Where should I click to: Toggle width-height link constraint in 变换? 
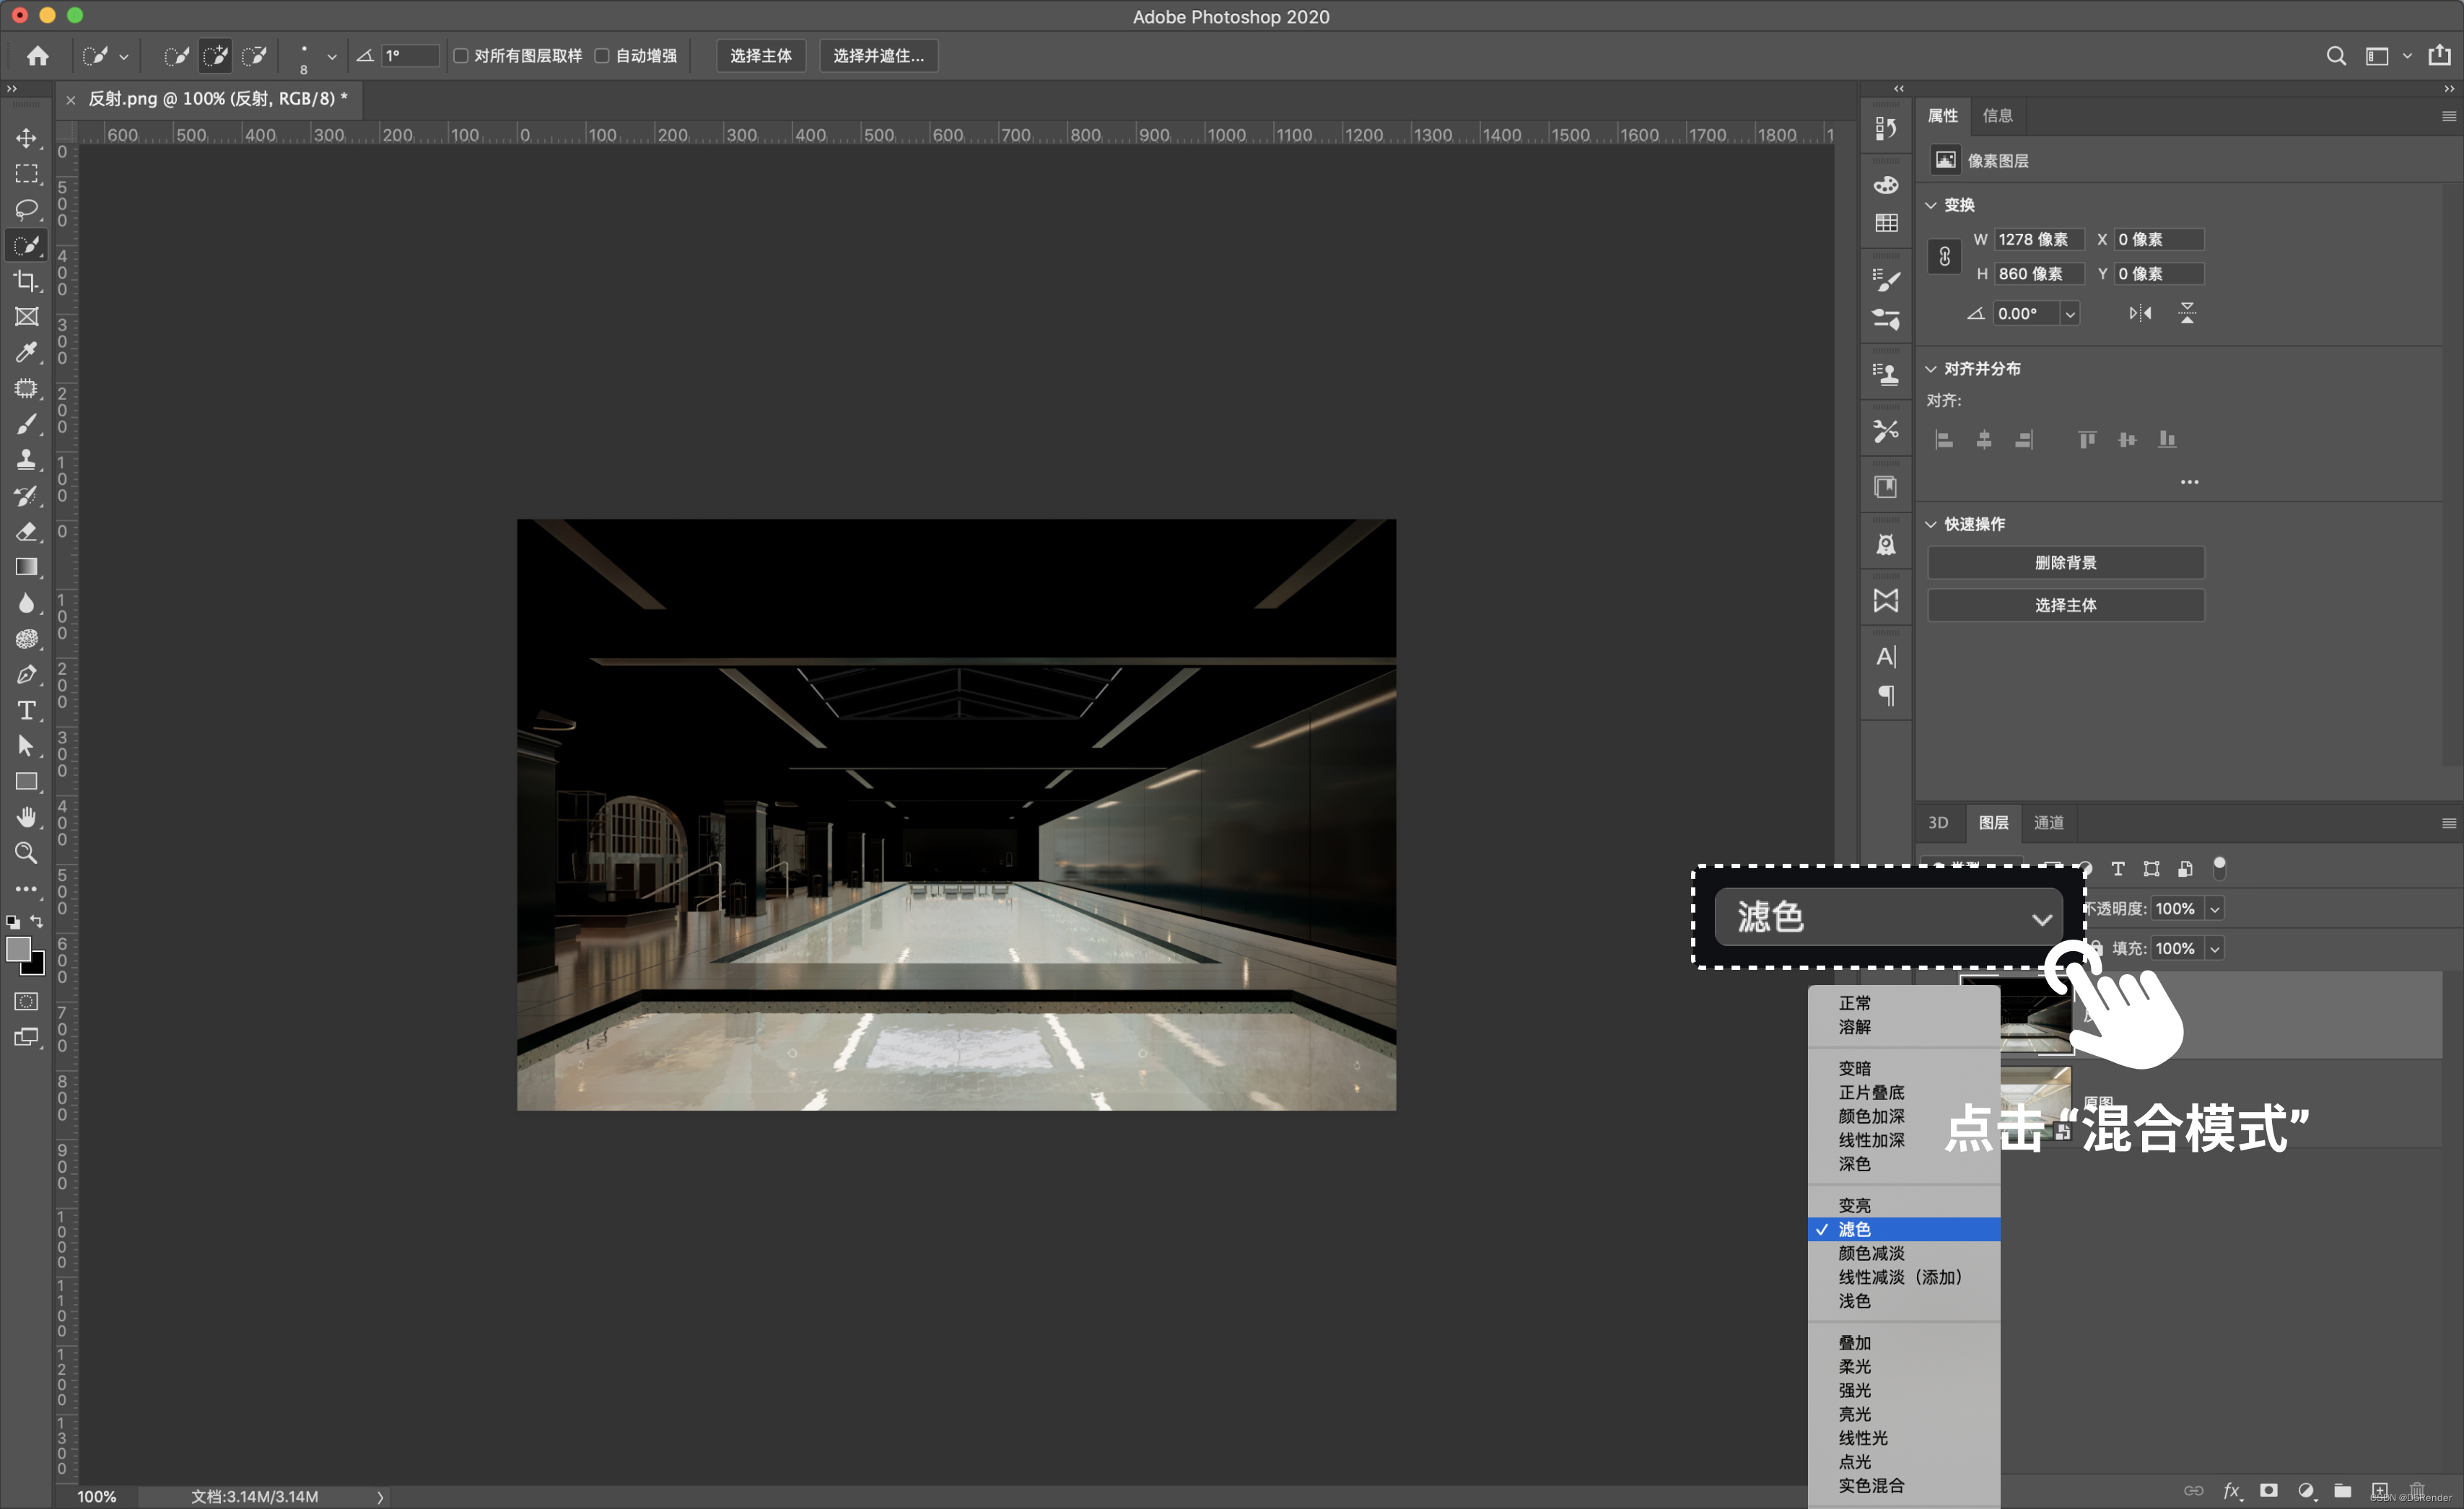pyautogui.click(x=1944, y=257)
